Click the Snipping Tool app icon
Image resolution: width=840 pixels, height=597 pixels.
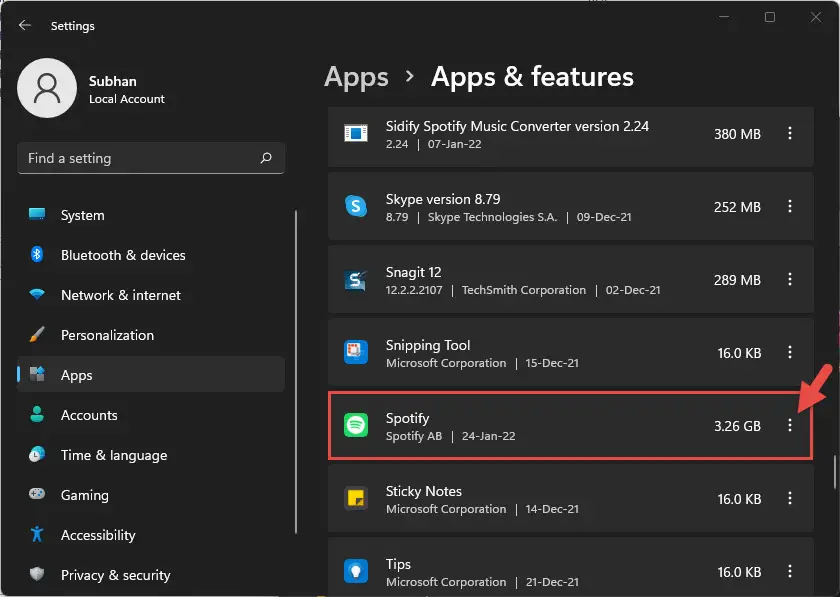pyautogui.click(x=356, y=352)
